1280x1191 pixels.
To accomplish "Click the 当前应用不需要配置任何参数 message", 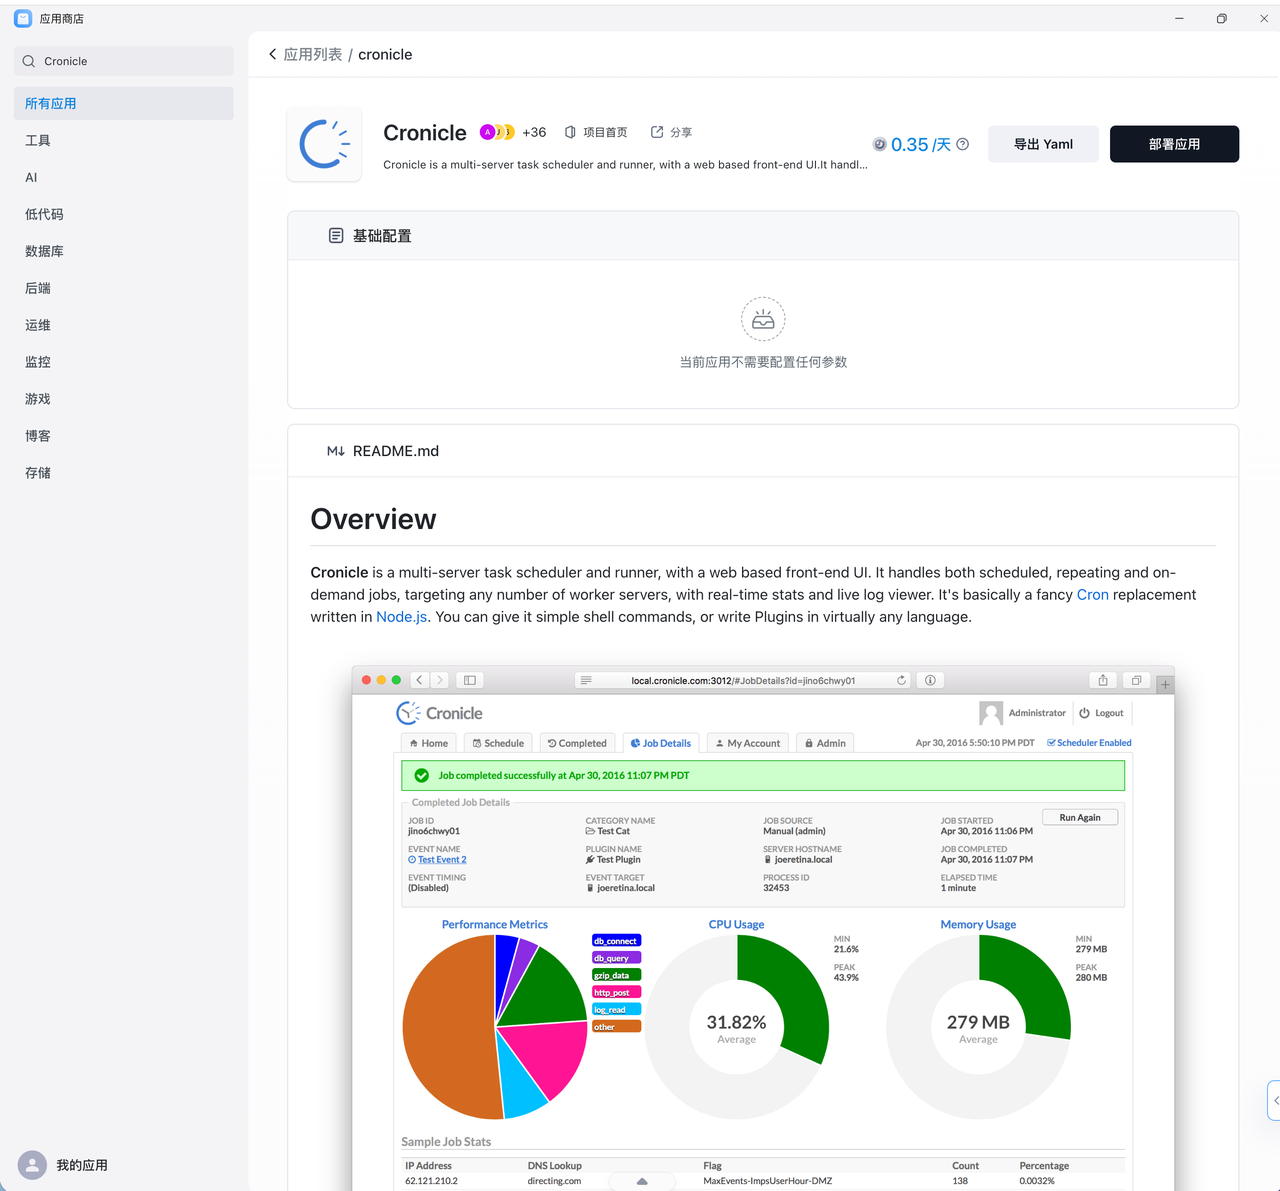I will click(763, 362).
